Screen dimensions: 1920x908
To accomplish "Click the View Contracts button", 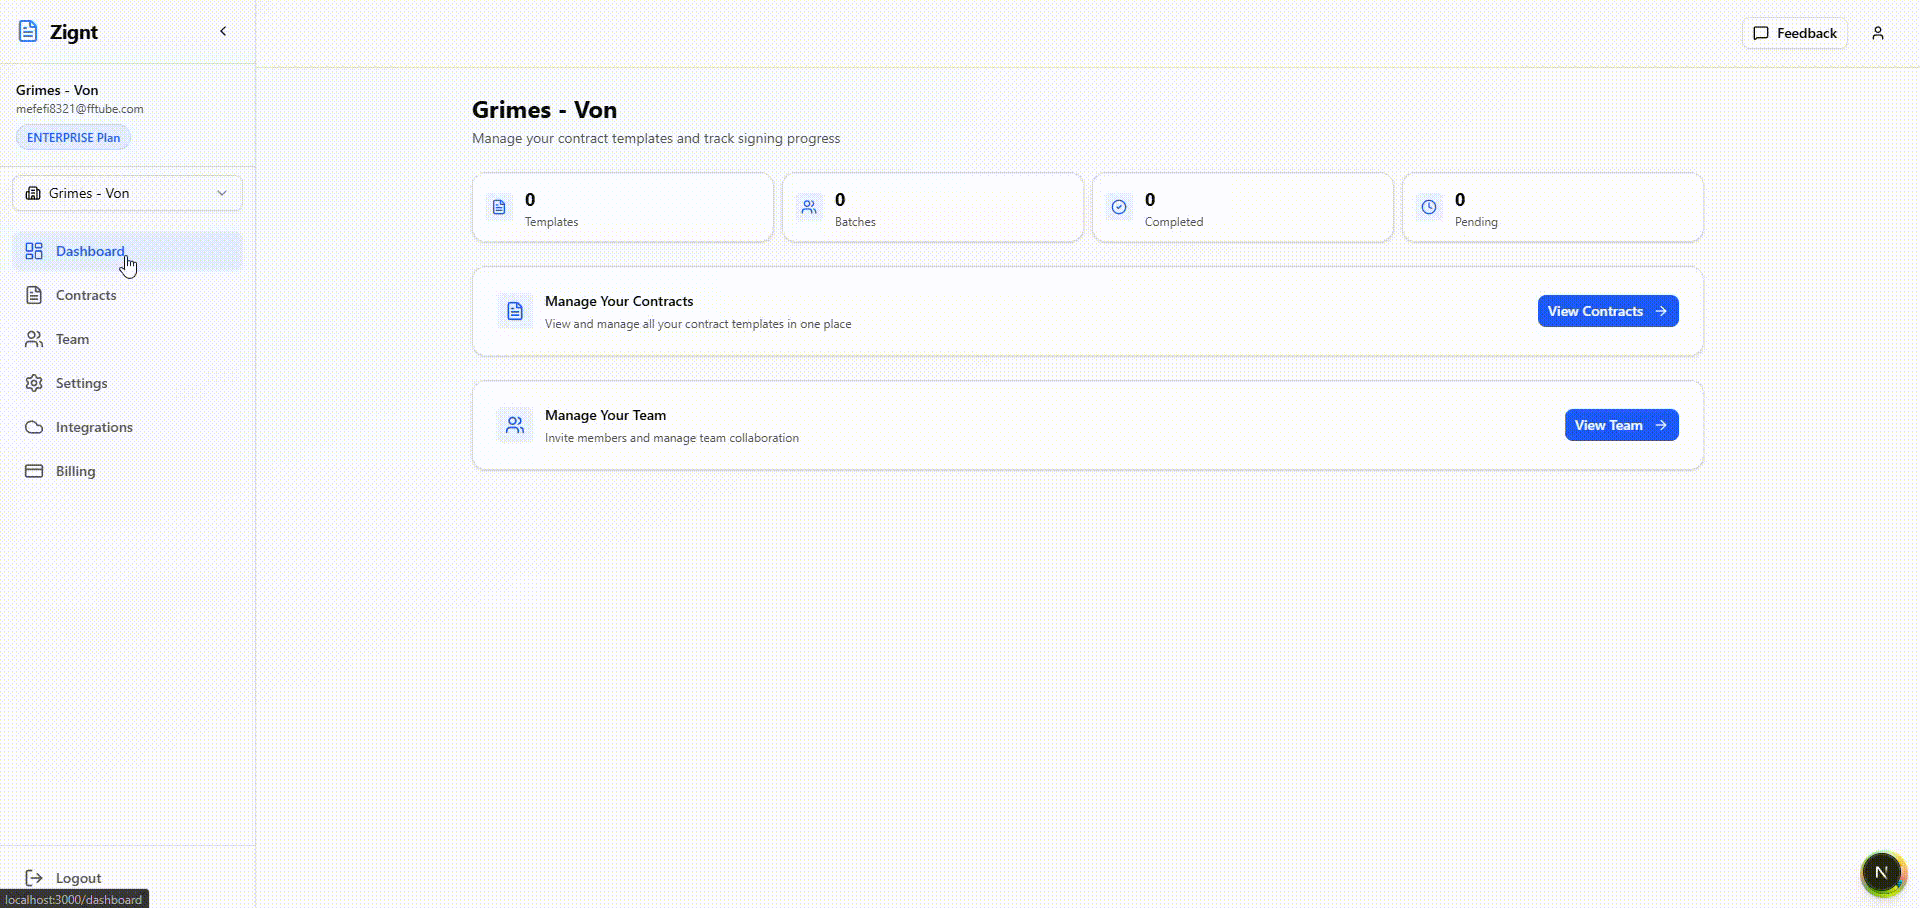I will click(1607, 311).
